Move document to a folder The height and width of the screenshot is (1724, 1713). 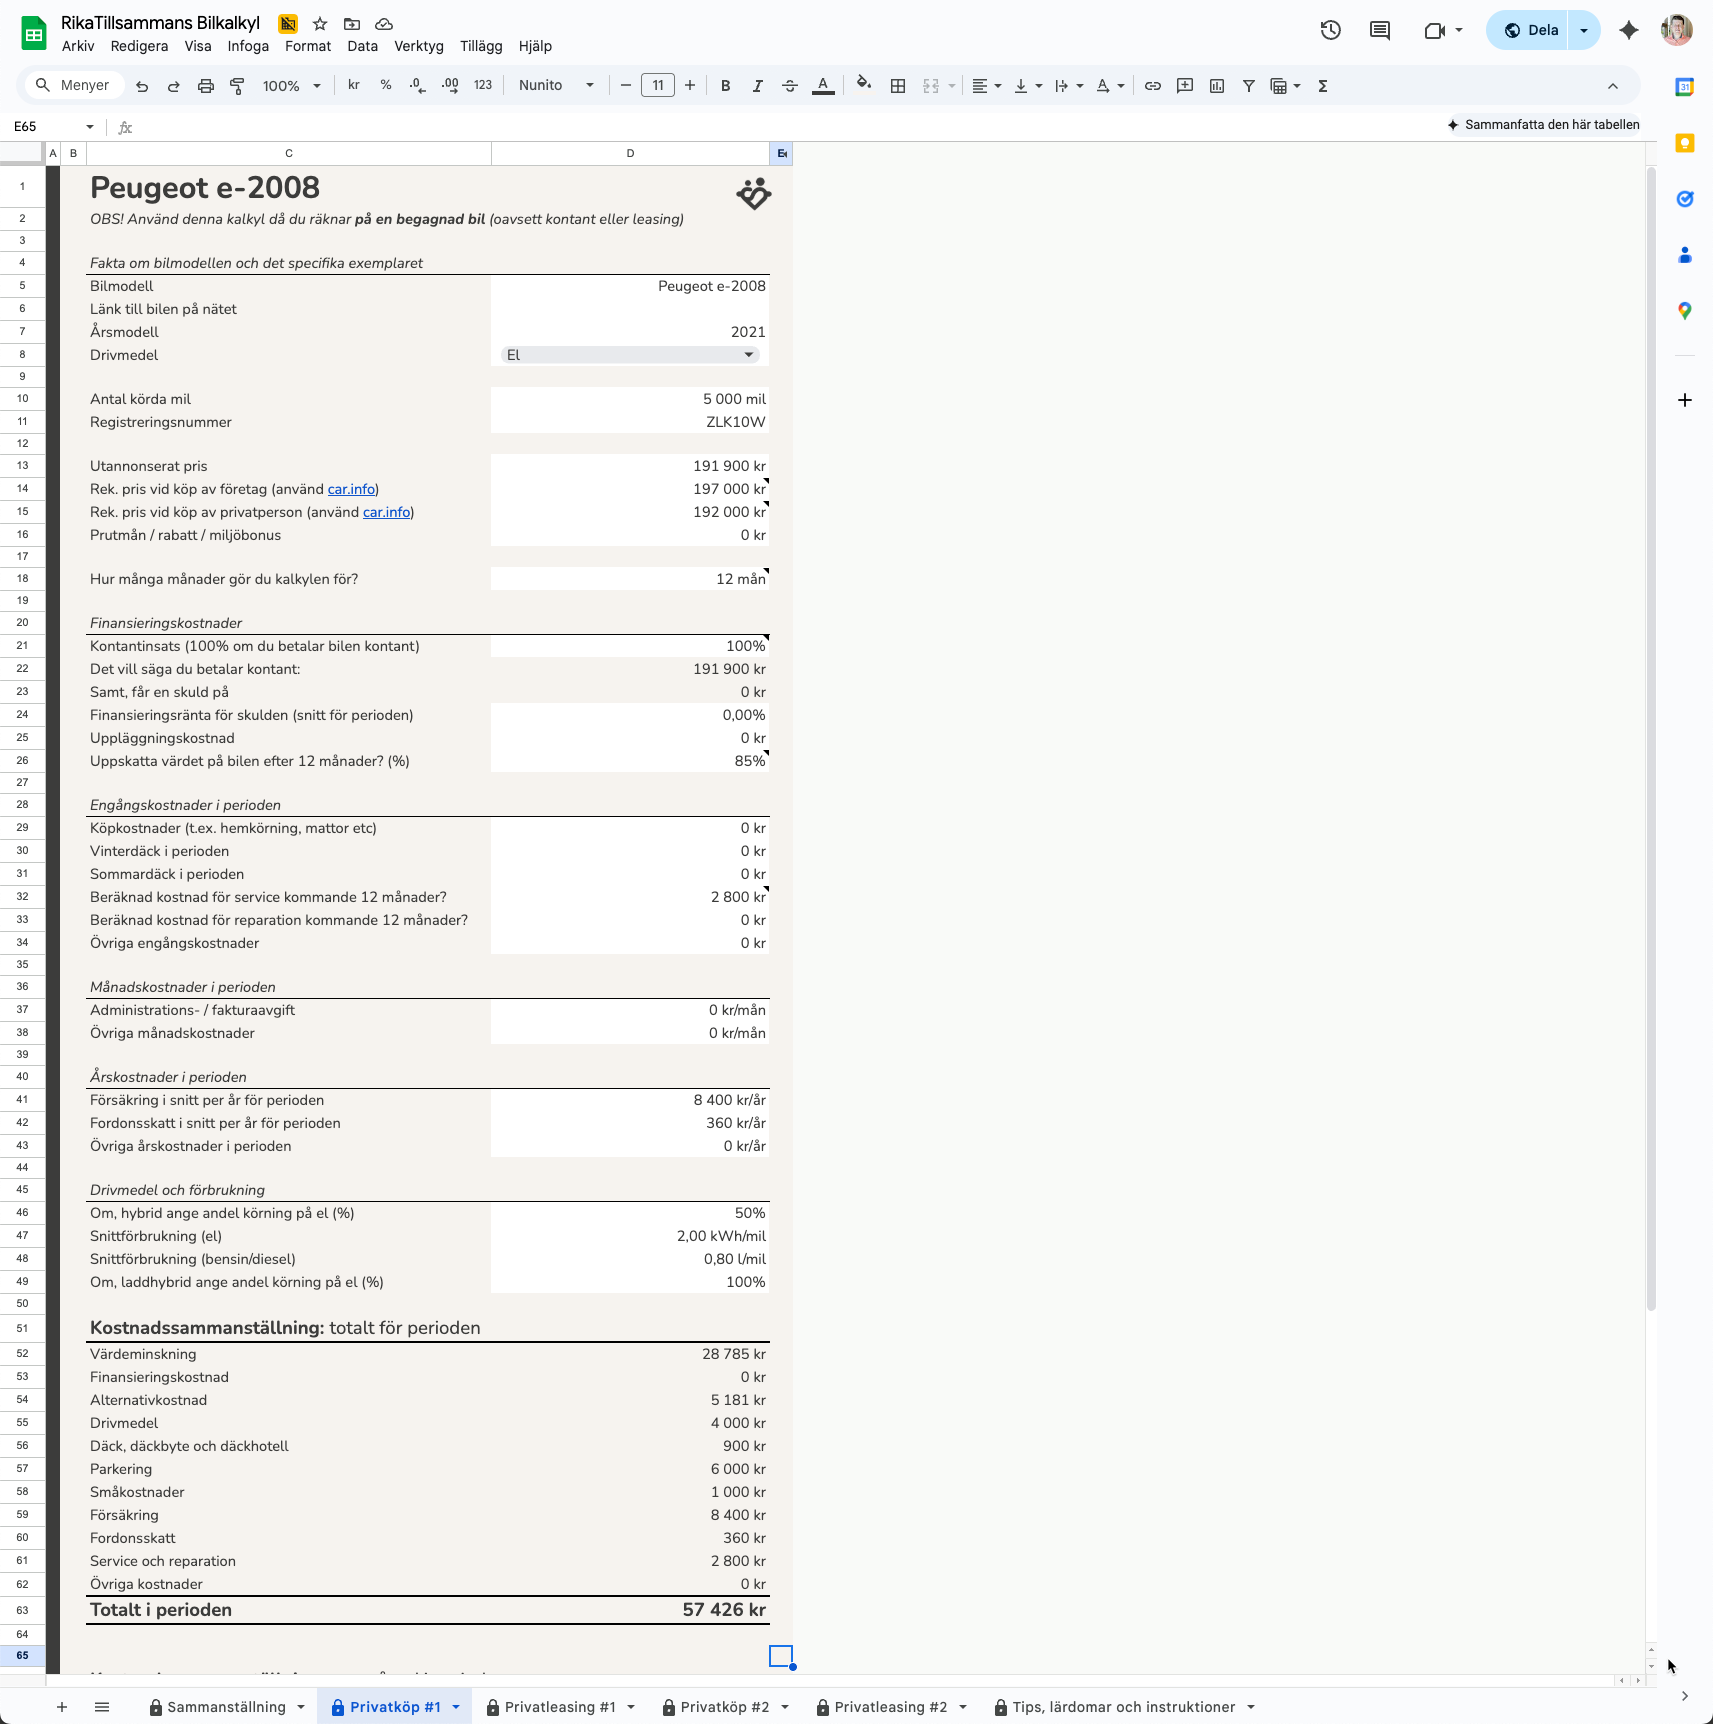(352, 24)
